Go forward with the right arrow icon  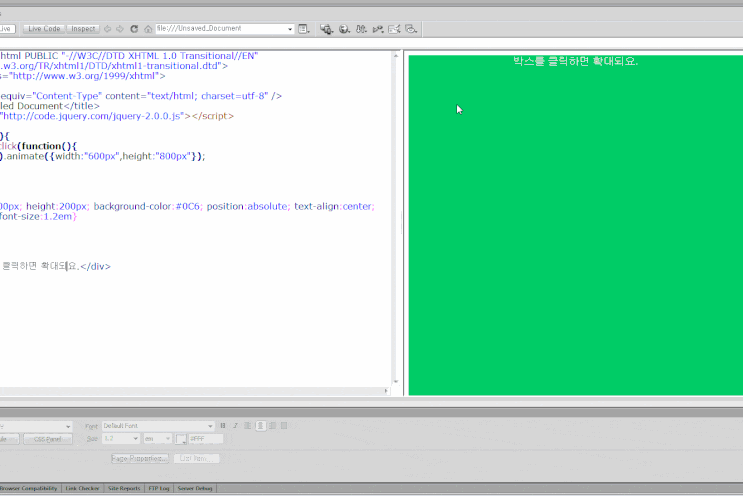click(x=120, y=29)
